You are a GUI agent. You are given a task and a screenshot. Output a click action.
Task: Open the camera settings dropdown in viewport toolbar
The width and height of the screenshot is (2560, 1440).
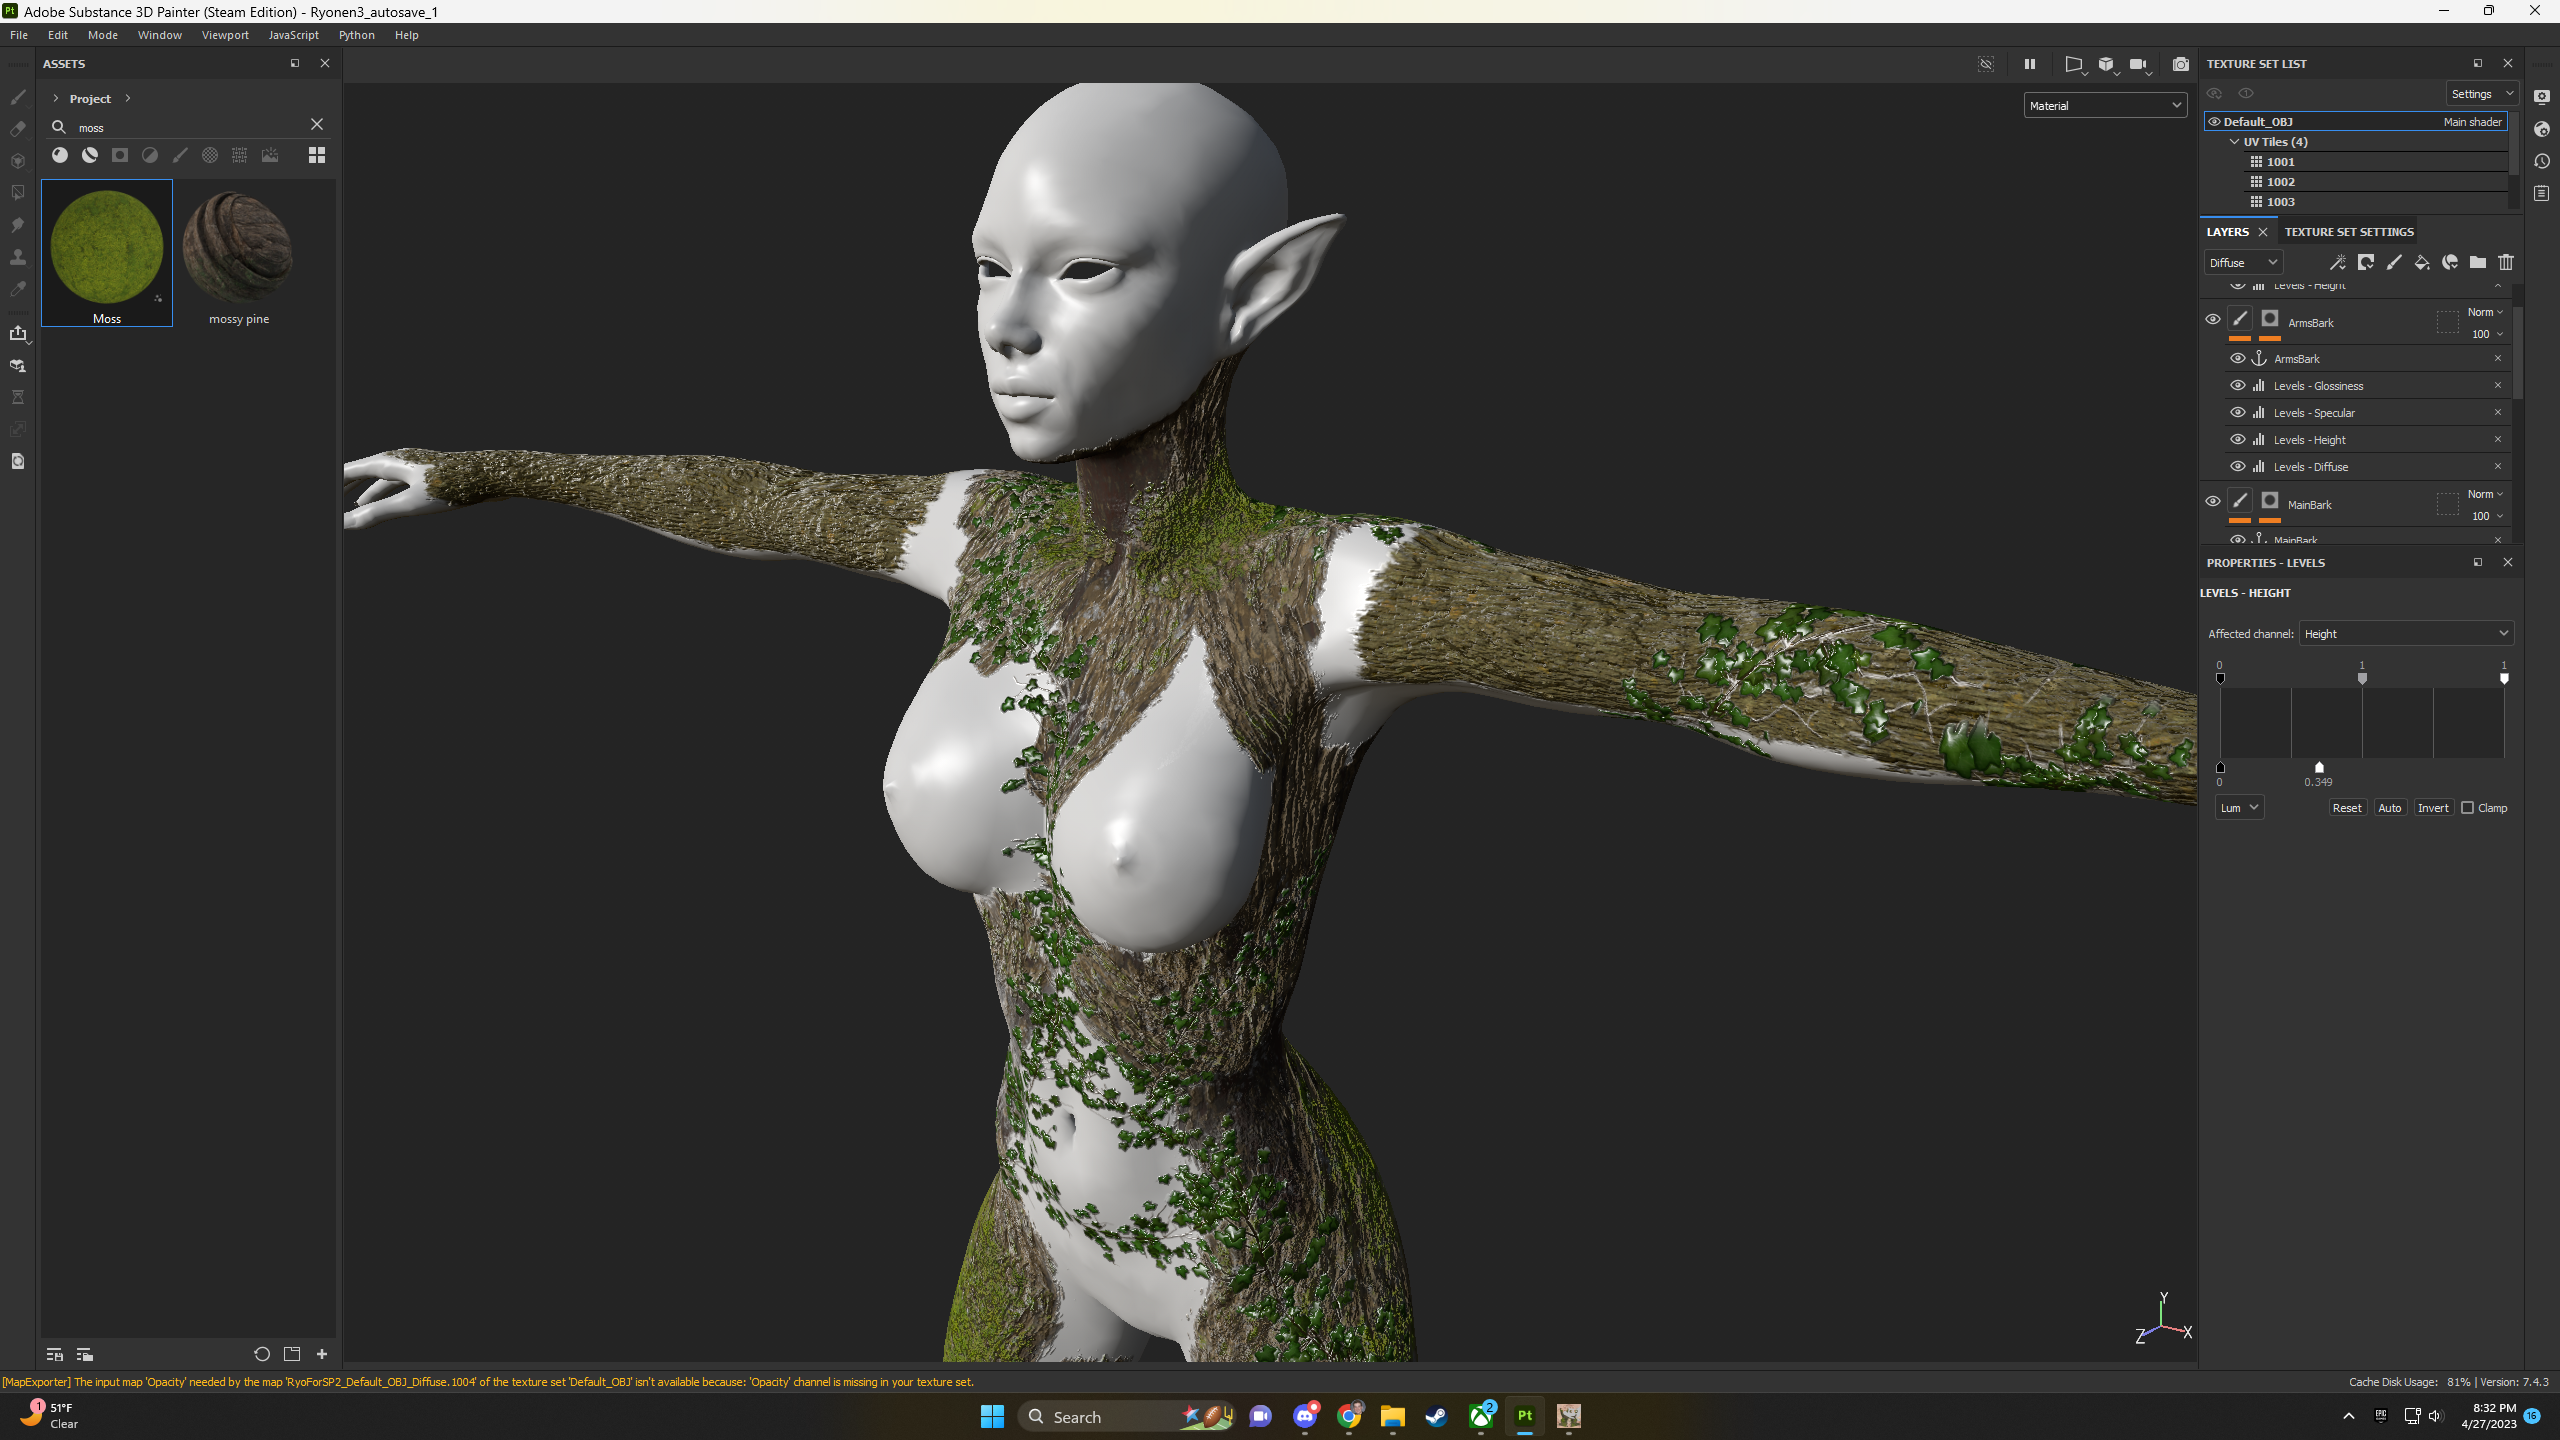2141,65
